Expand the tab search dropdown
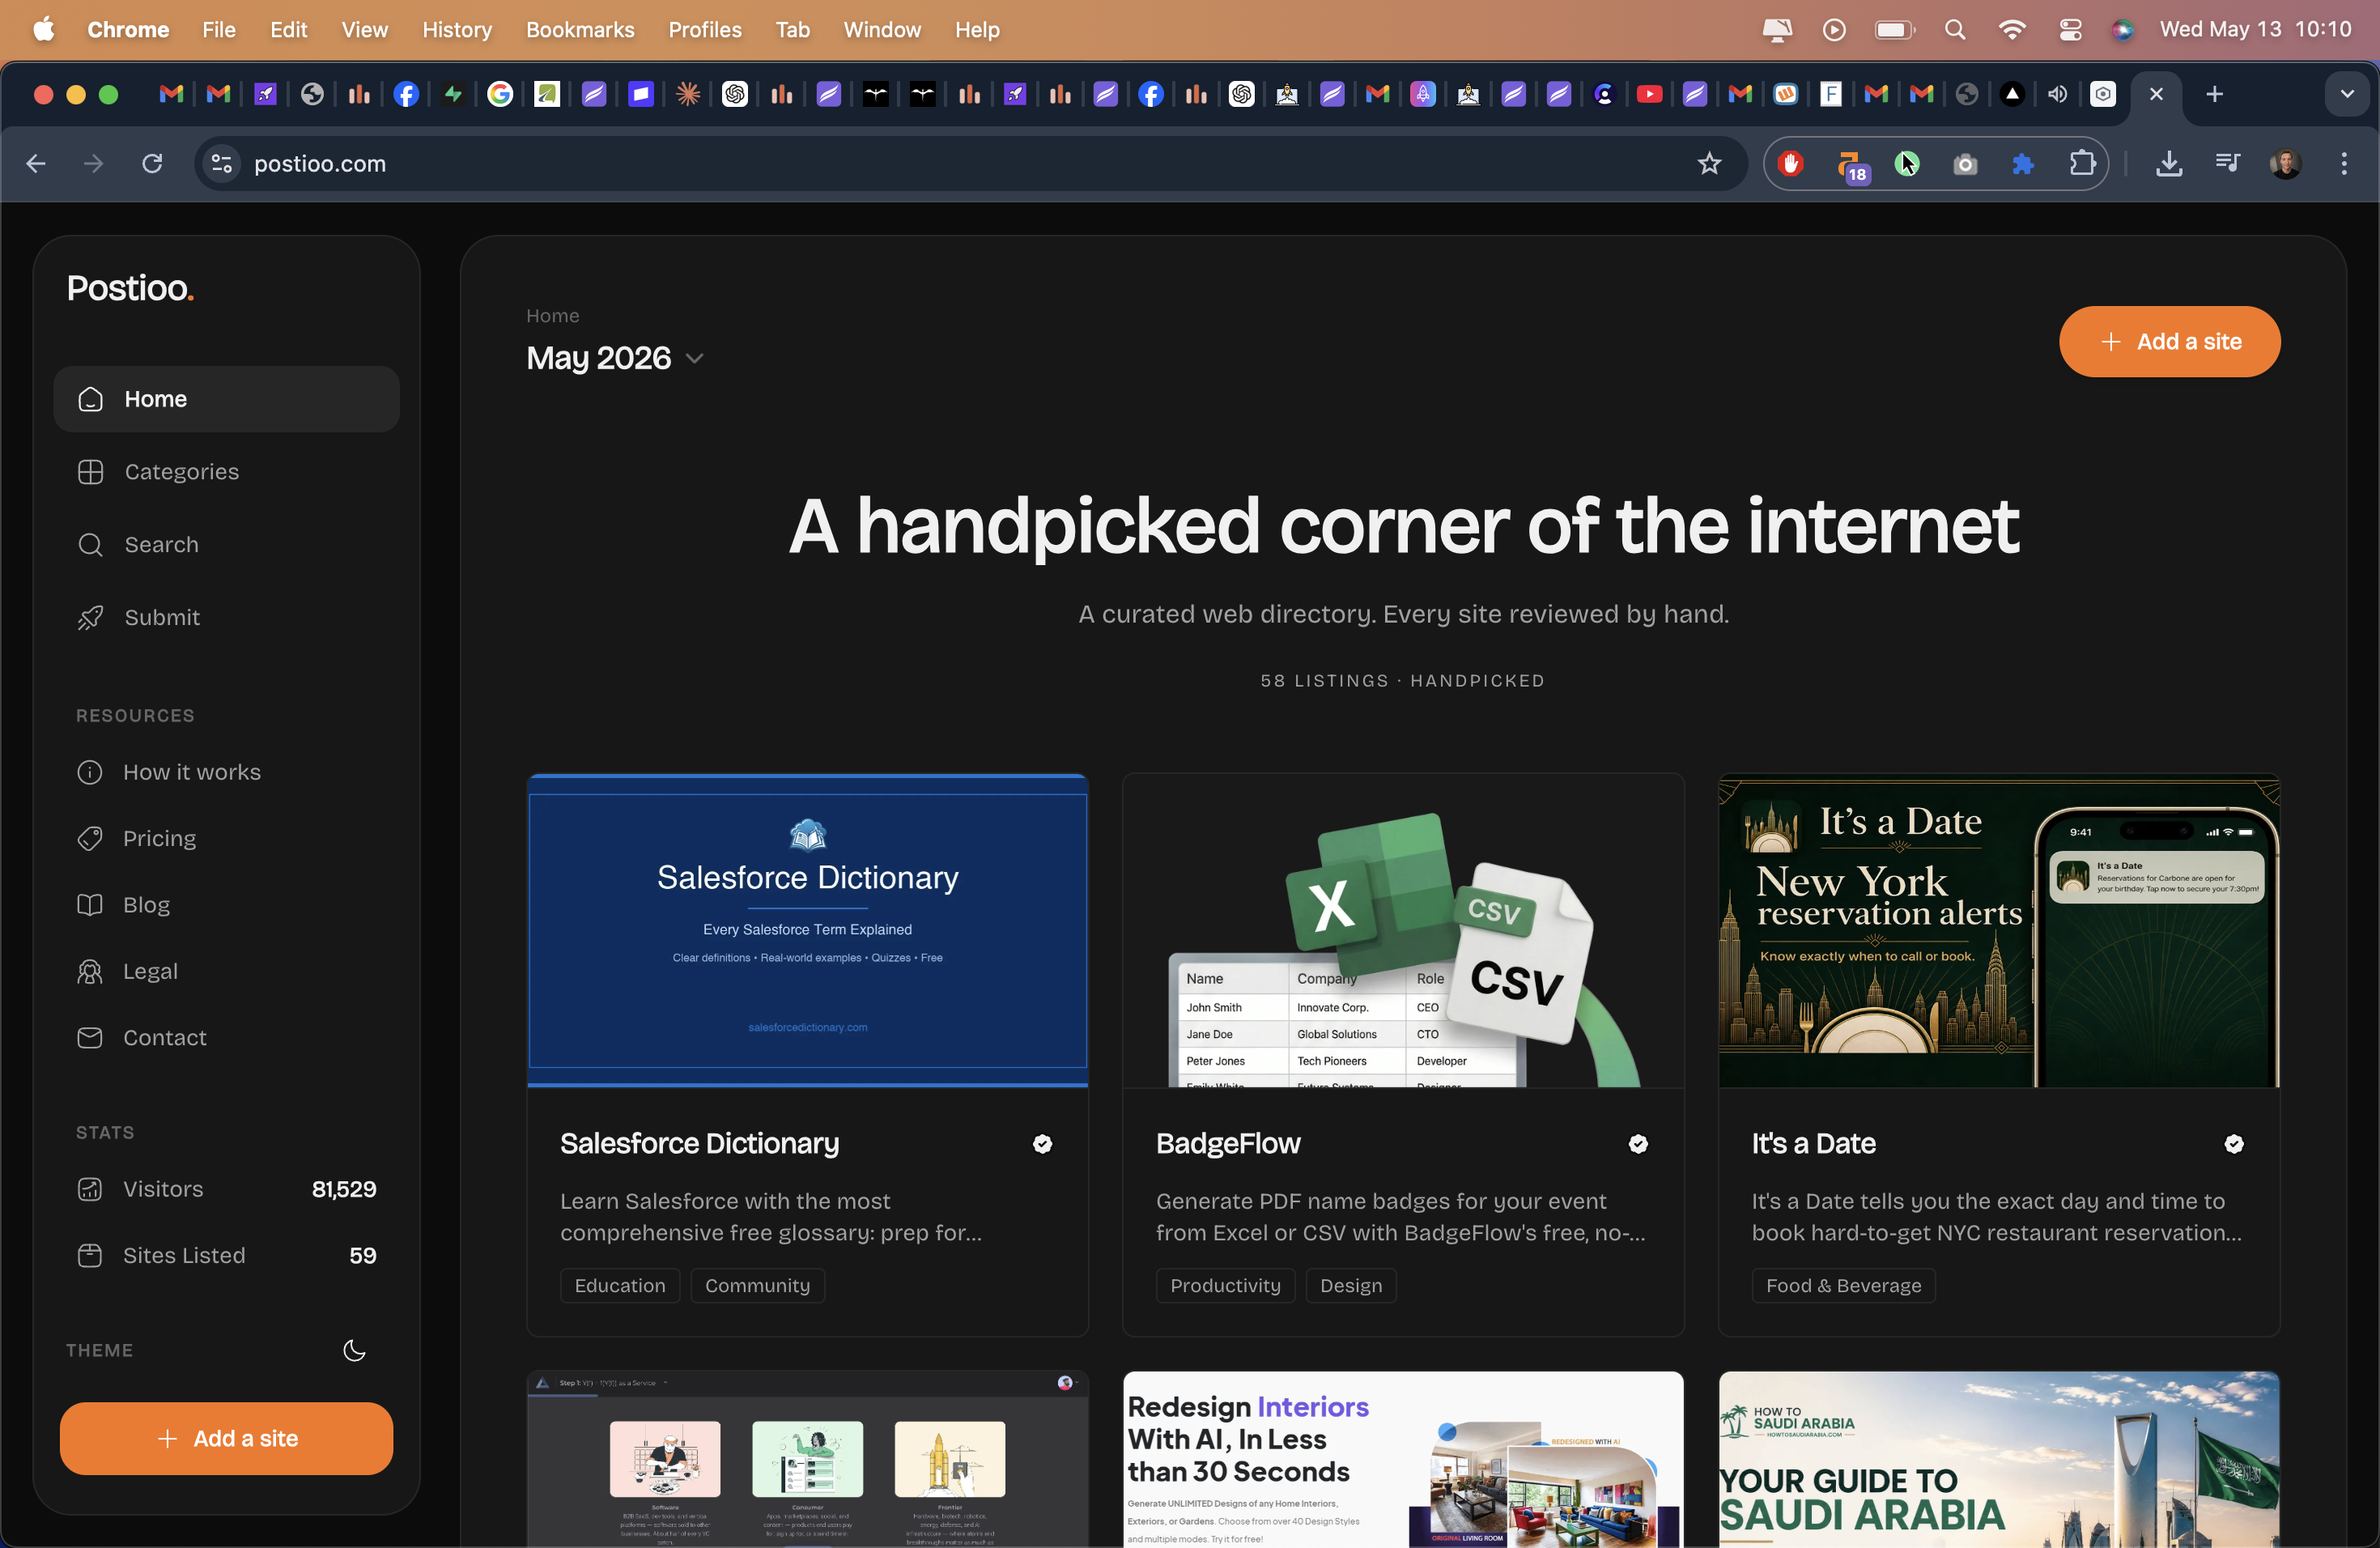This screenshot has width=2380, height=1548. pyautogui.click(x=2346, y=94)
